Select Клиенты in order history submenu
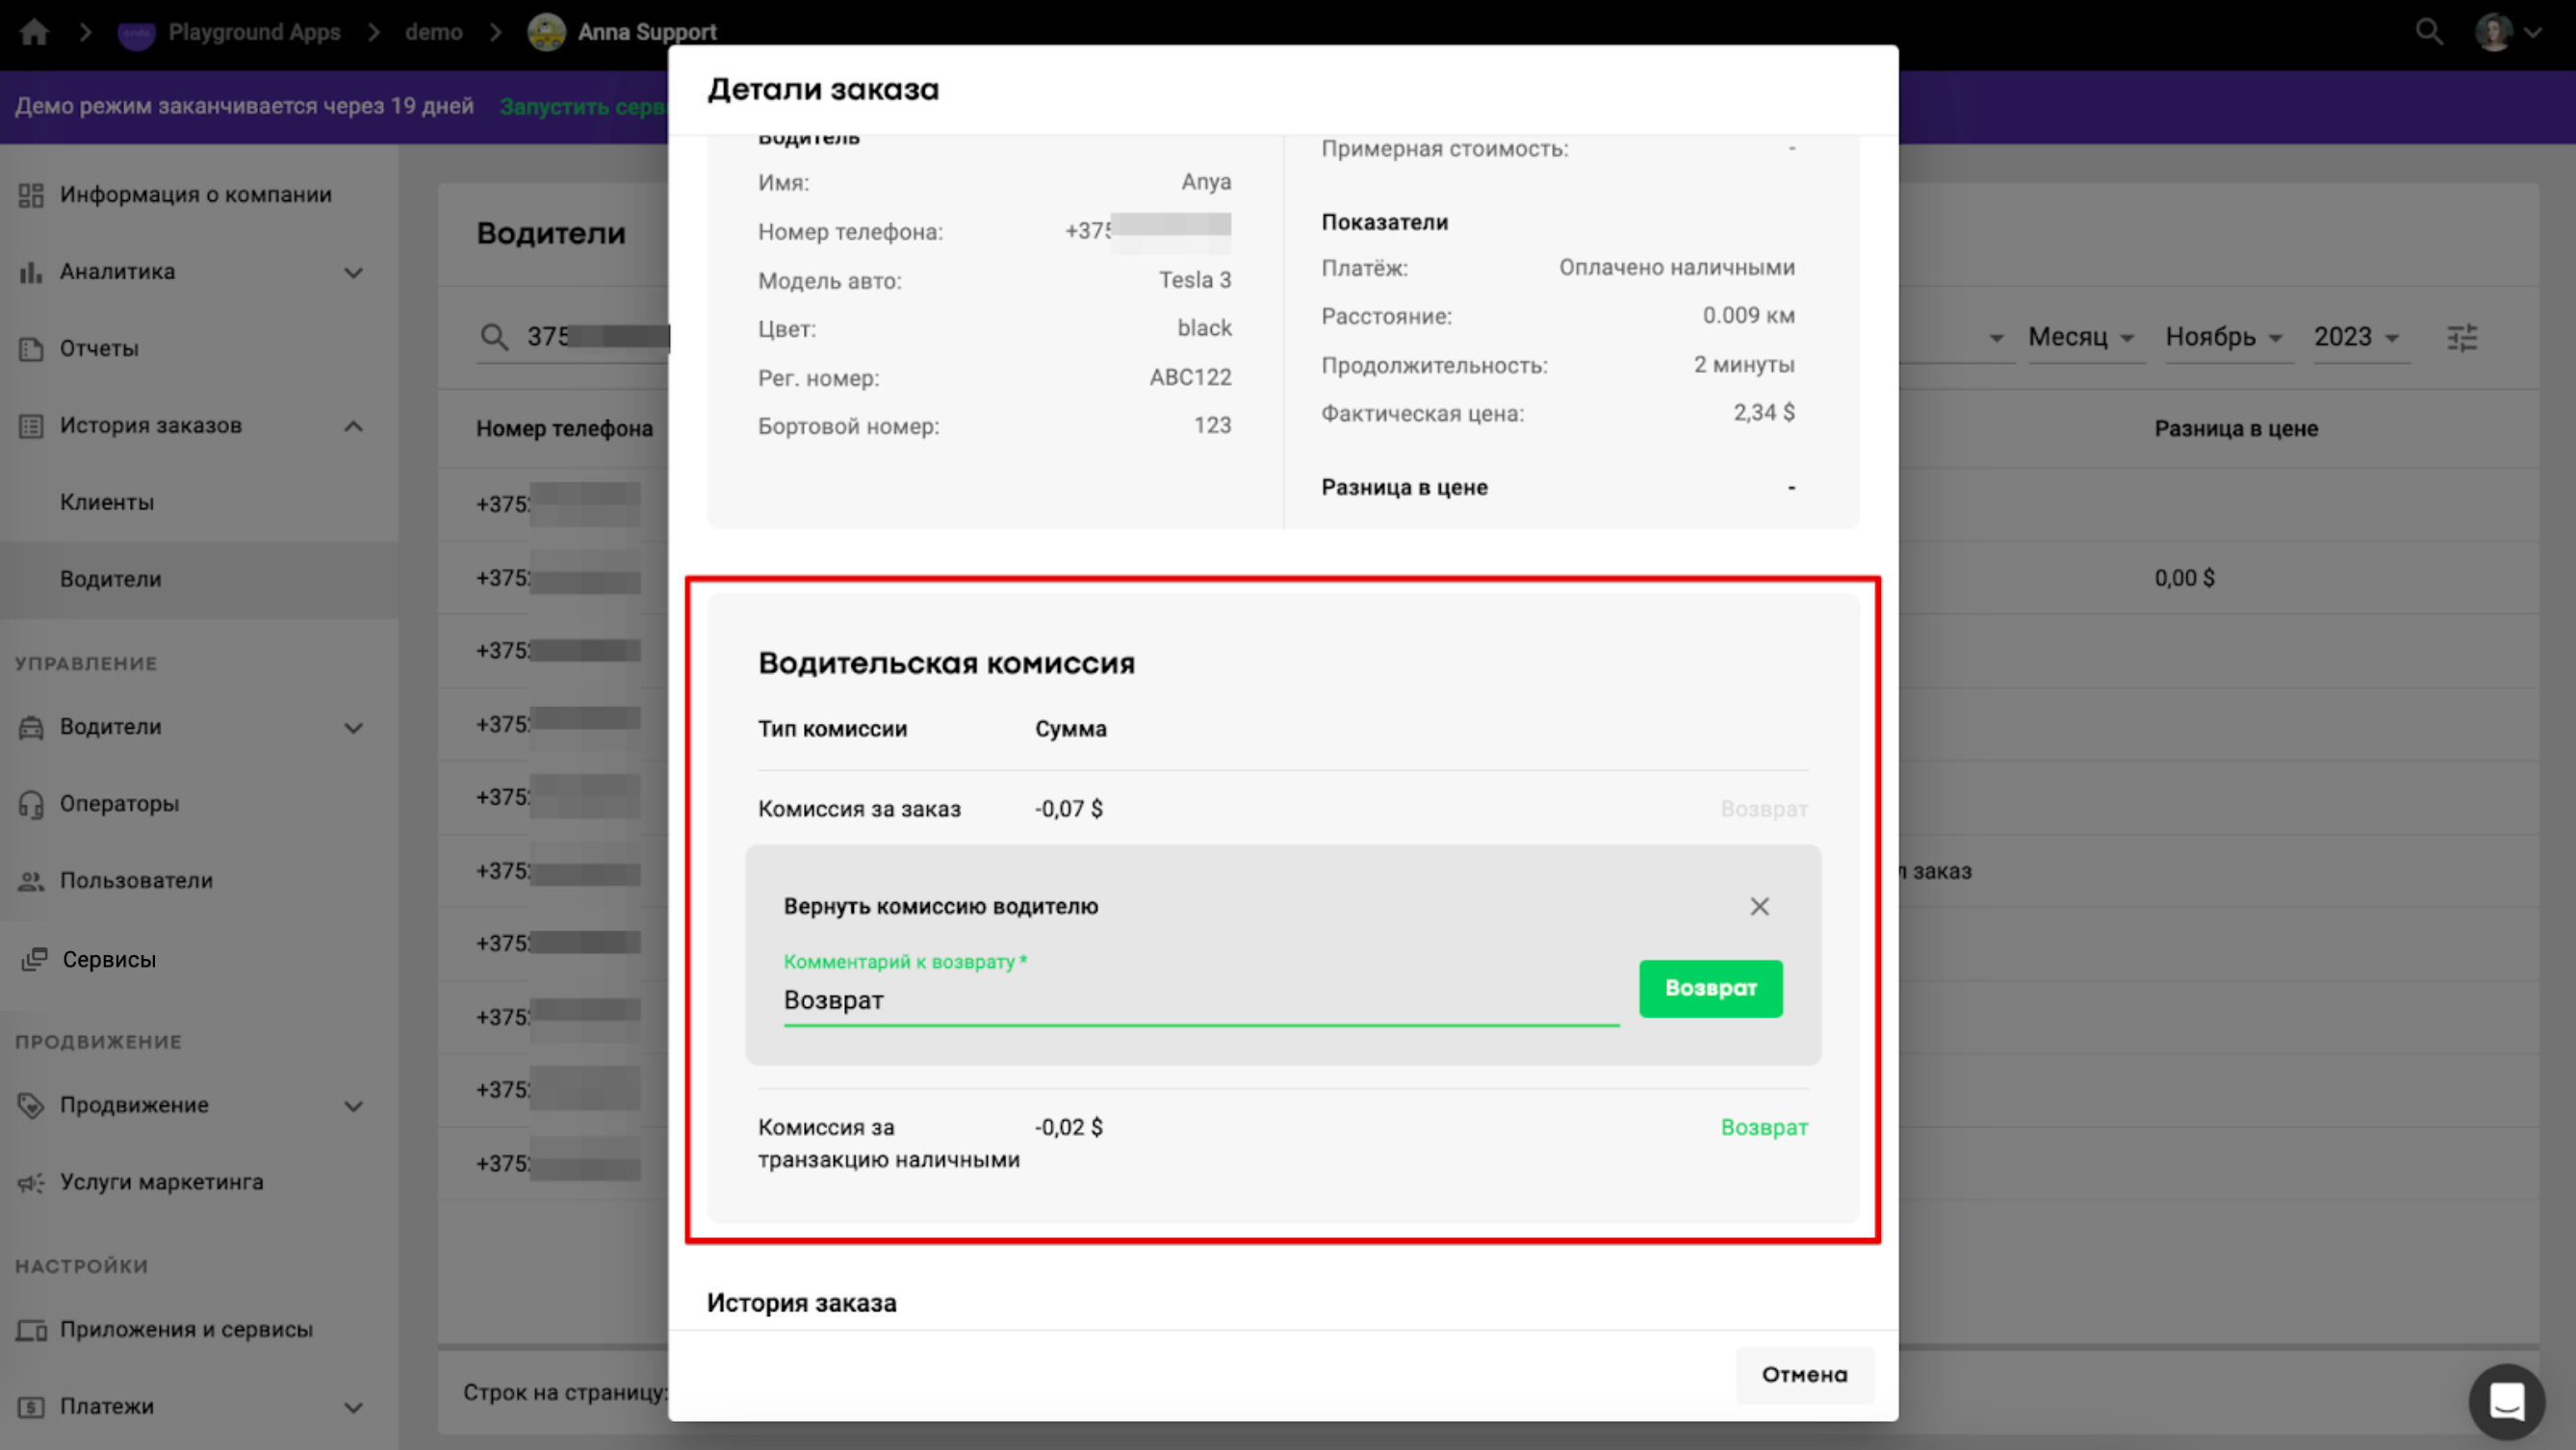 [x=107, y=502]
